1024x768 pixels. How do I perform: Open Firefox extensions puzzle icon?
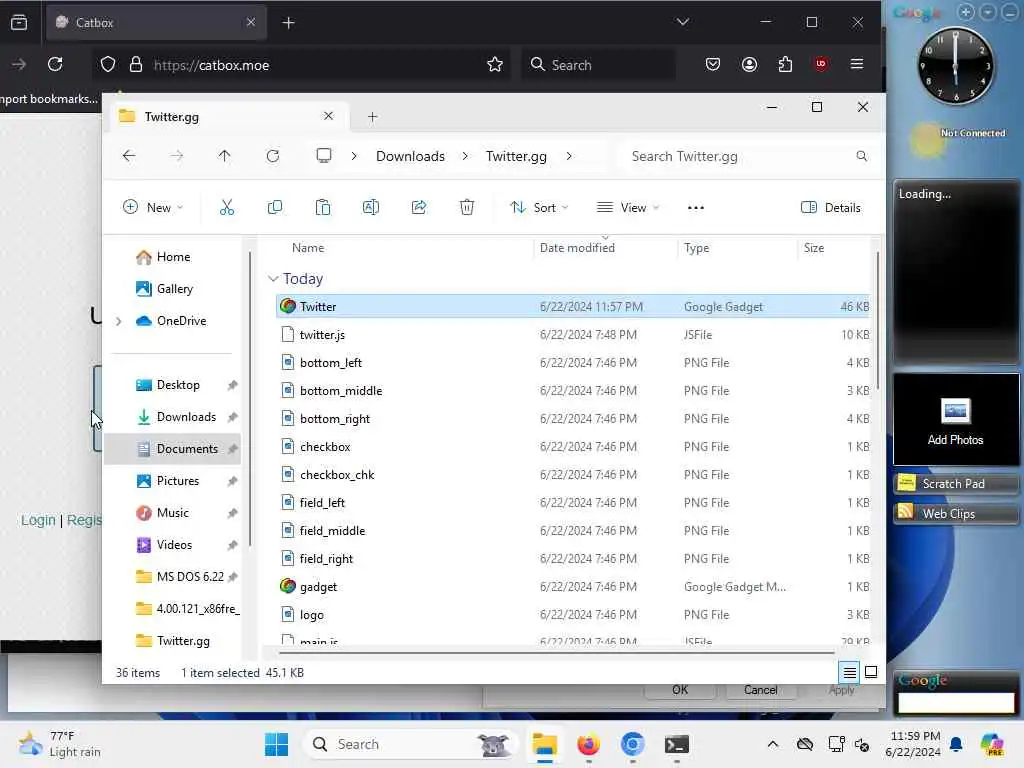tap(785, 64)
